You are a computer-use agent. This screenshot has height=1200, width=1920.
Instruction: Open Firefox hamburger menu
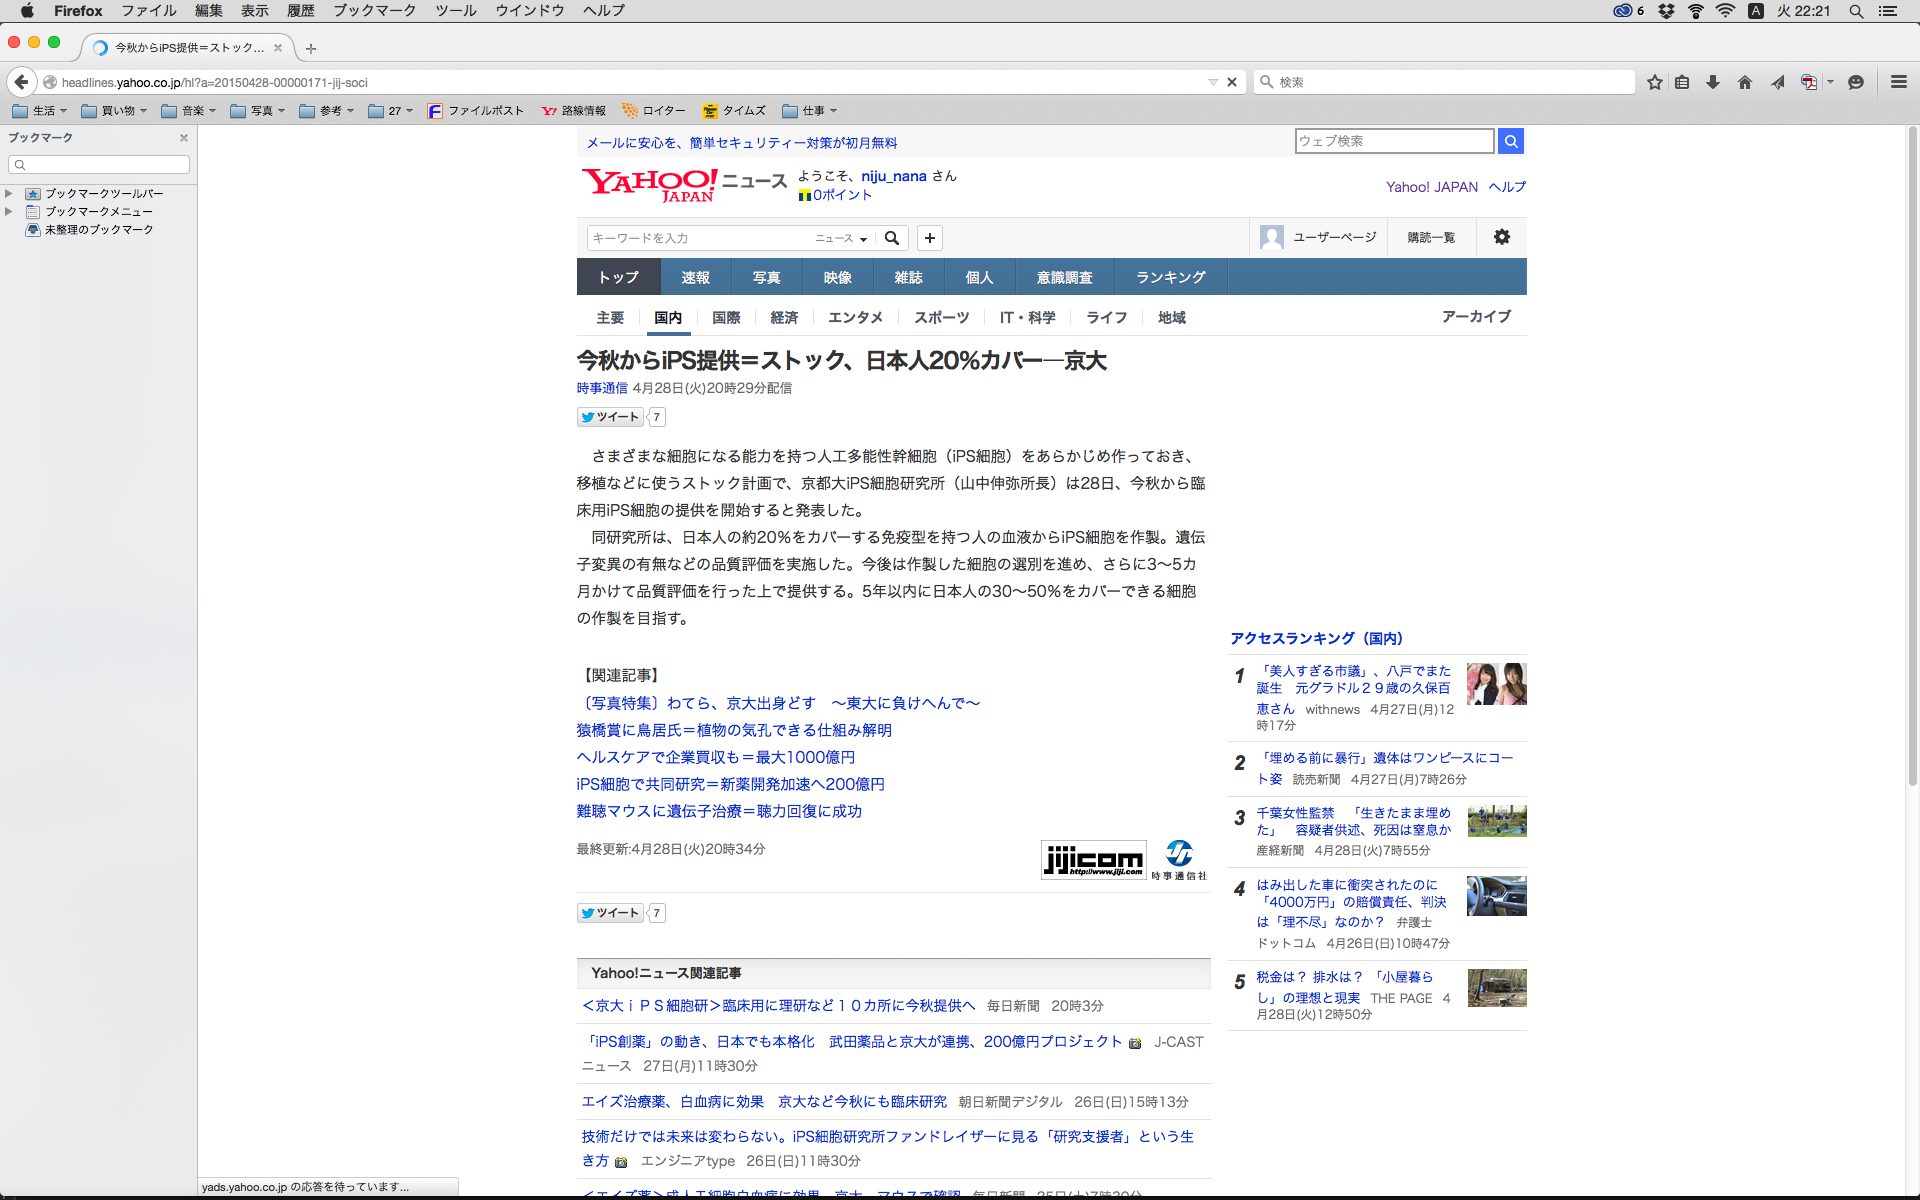tap(1899, 82)
